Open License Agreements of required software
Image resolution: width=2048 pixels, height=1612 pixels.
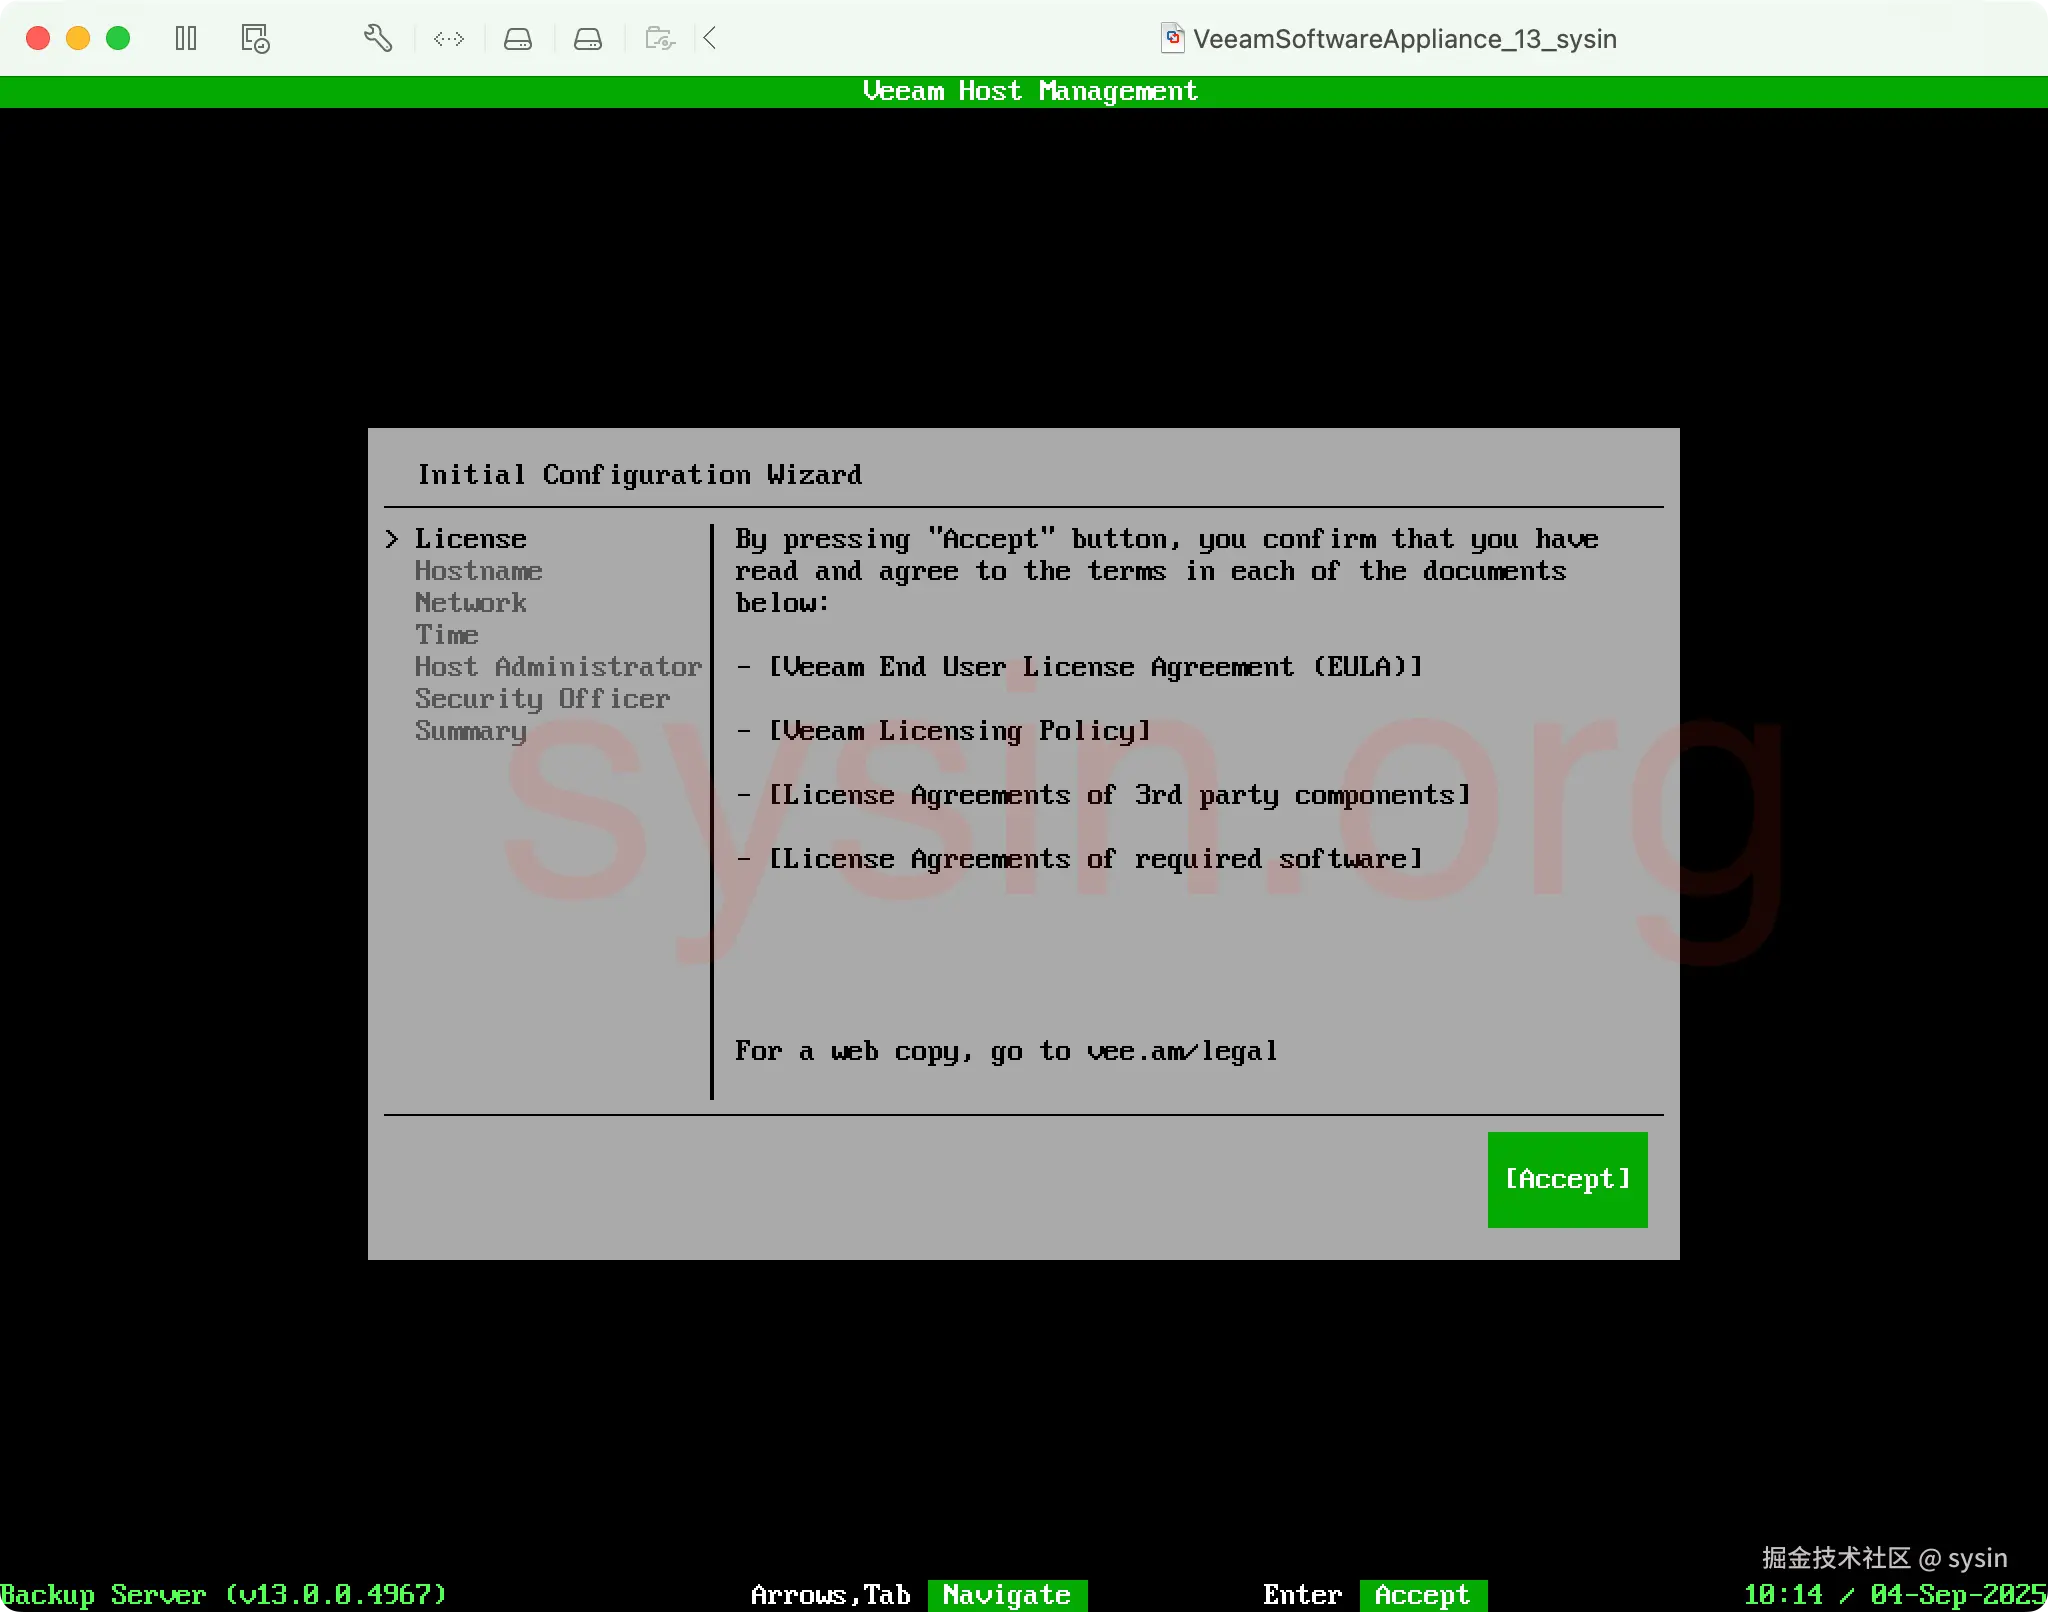point(1095,859)
